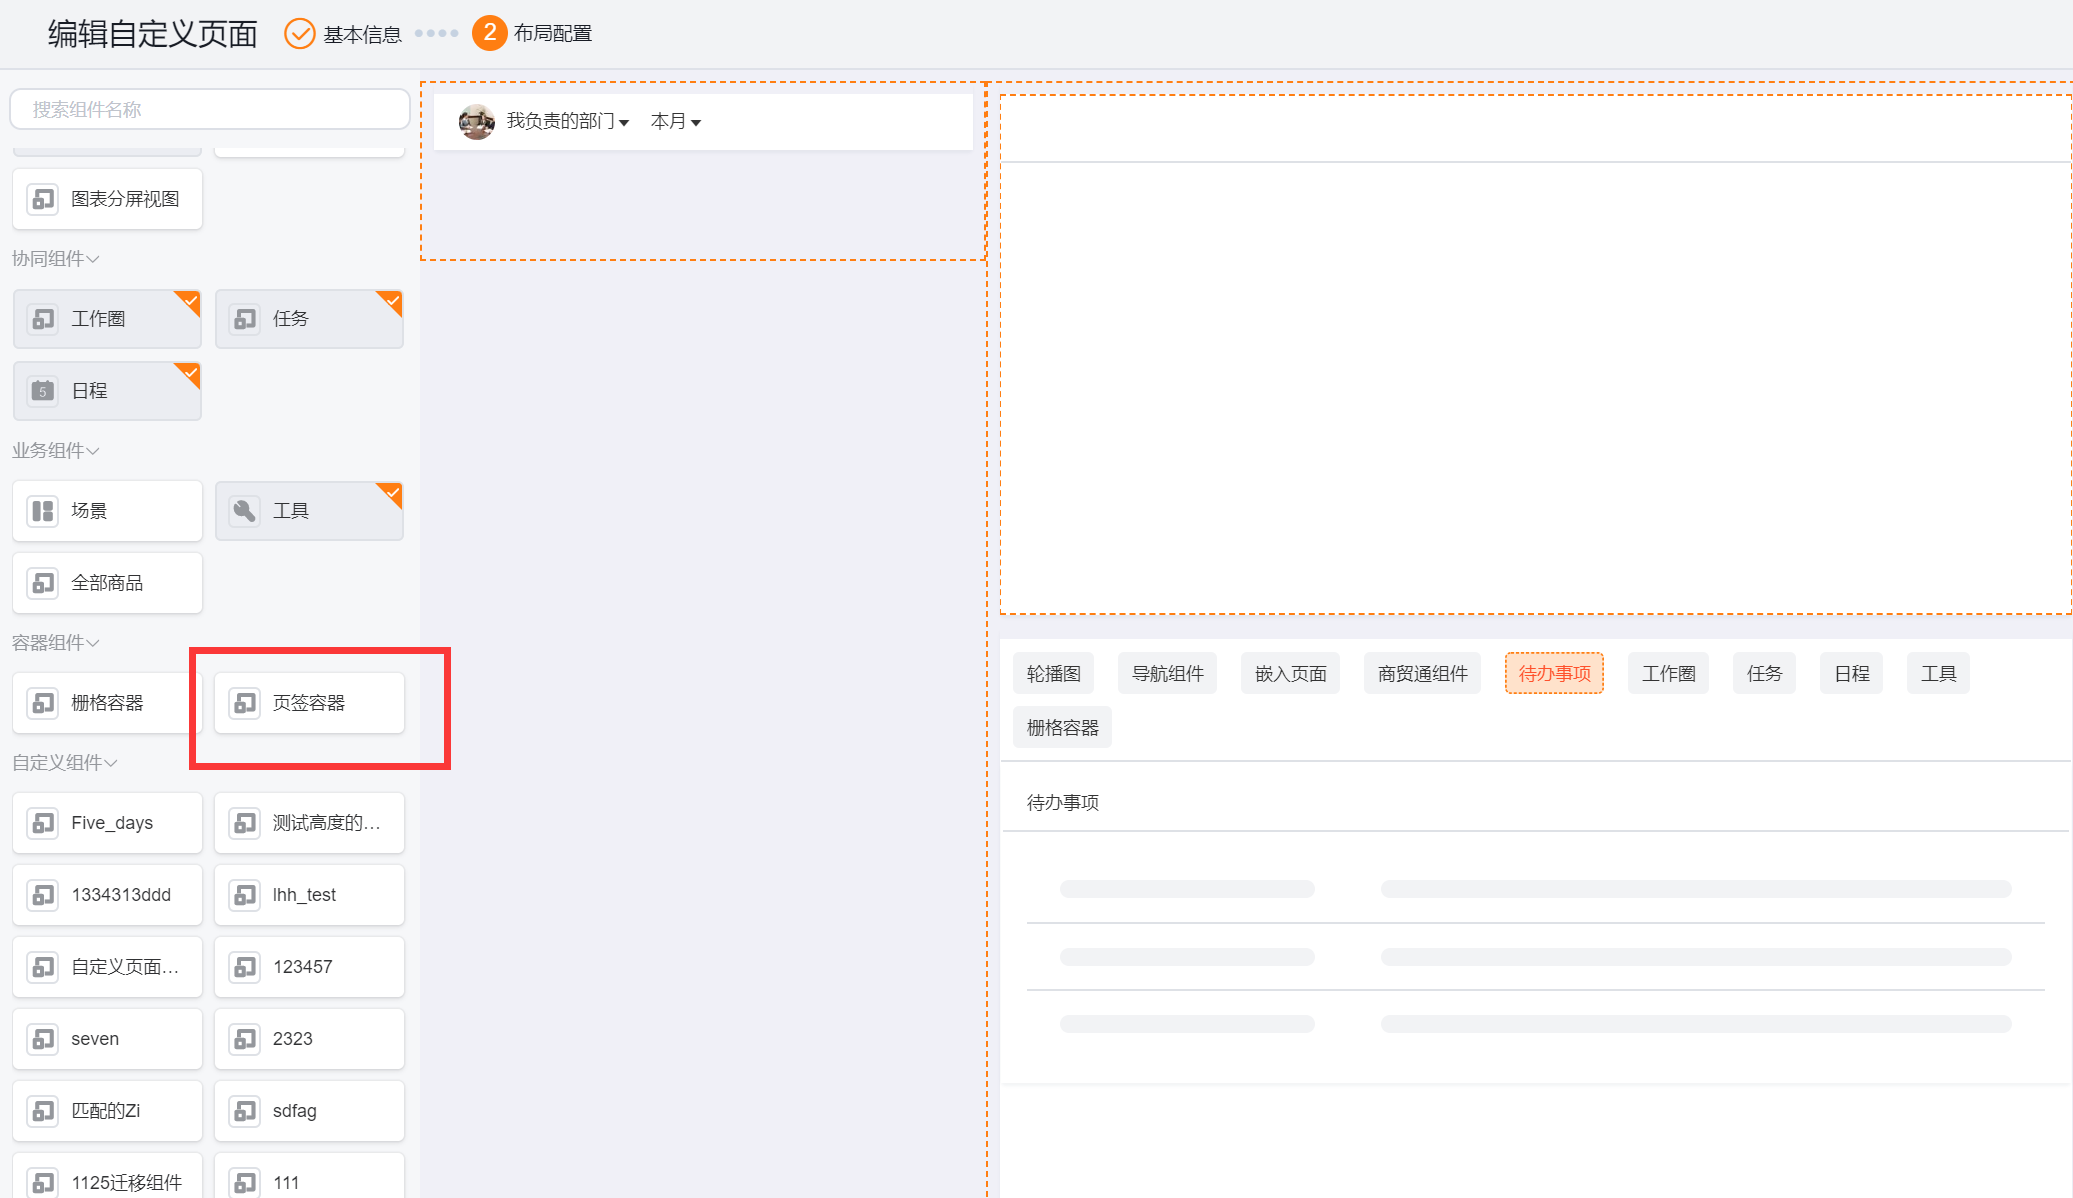Click the seven component icon
Image resolution: width=2073 pixels, height=1198 pixels.
coord(42,1039)
